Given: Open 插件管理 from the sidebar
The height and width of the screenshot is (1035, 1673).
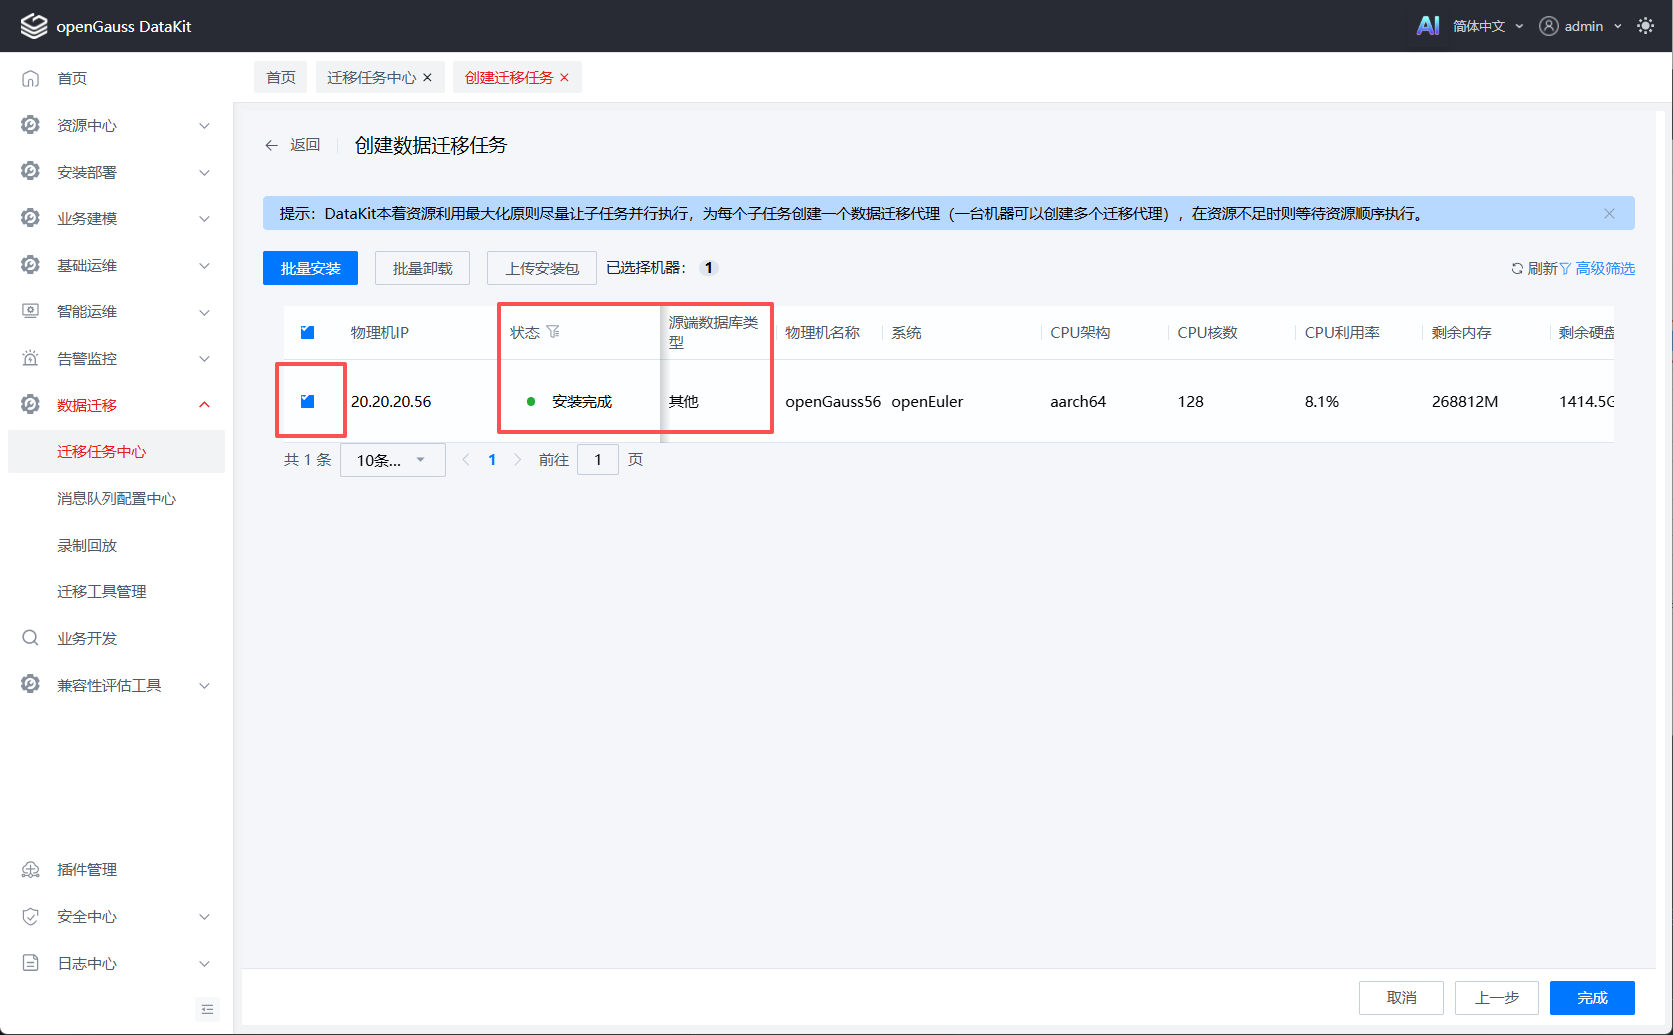Looking at the screenshot, I should tap(87, 869).
